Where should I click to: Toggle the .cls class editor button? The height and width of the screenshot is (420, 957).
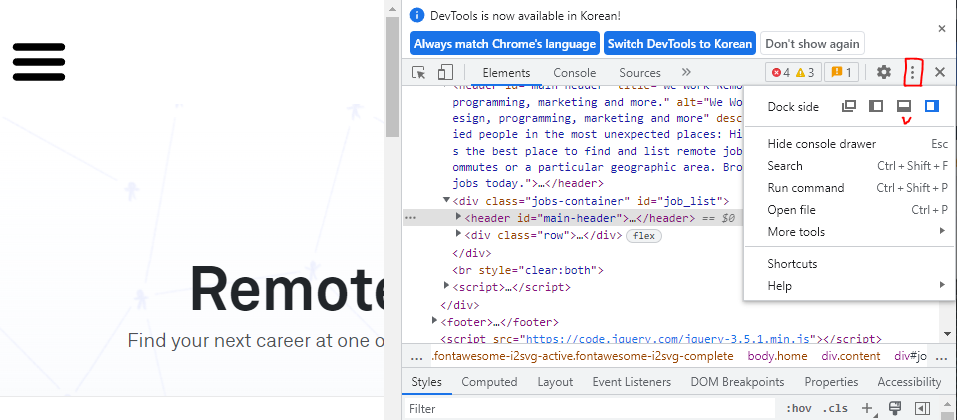click(x=835, y=408)
